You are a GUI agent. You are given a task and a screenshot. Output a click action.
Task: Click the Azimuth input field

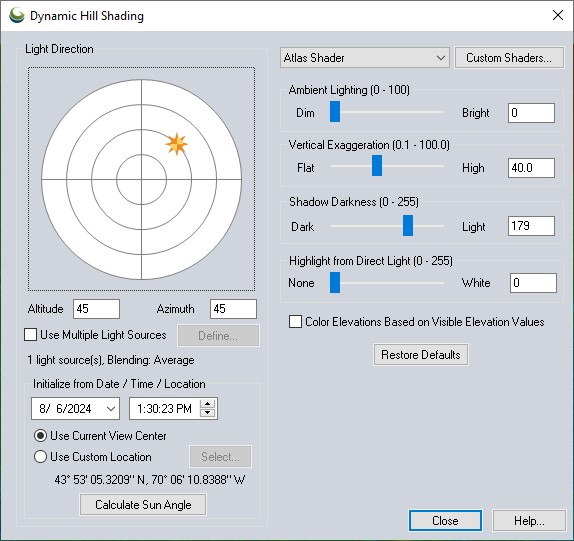point(233,309)
